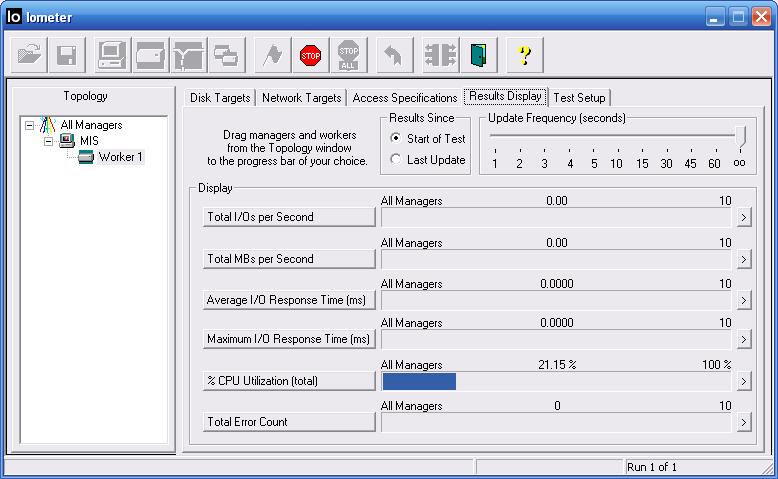The height and width of the screenshot is (479, 778).
Task: Open test configuration file icon
Action: (x=29, y=55)
